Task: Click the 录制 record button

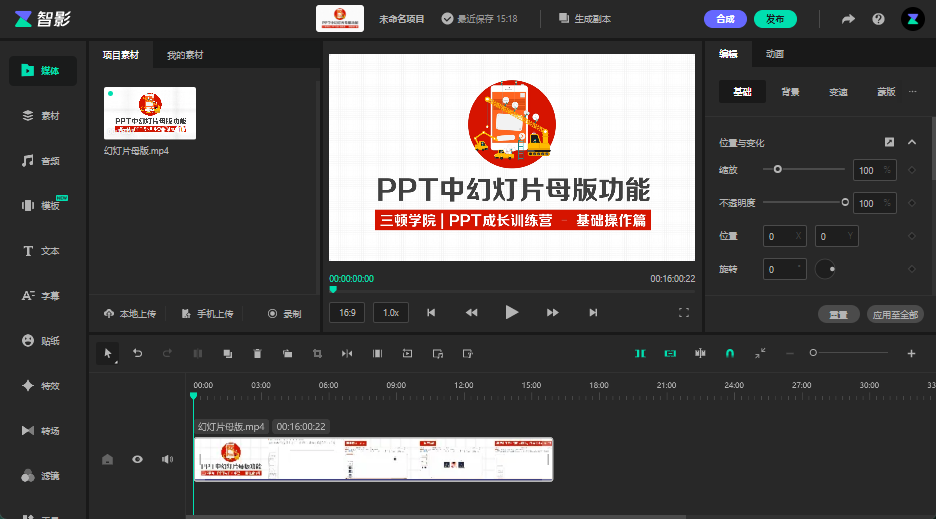Action: 285,314
